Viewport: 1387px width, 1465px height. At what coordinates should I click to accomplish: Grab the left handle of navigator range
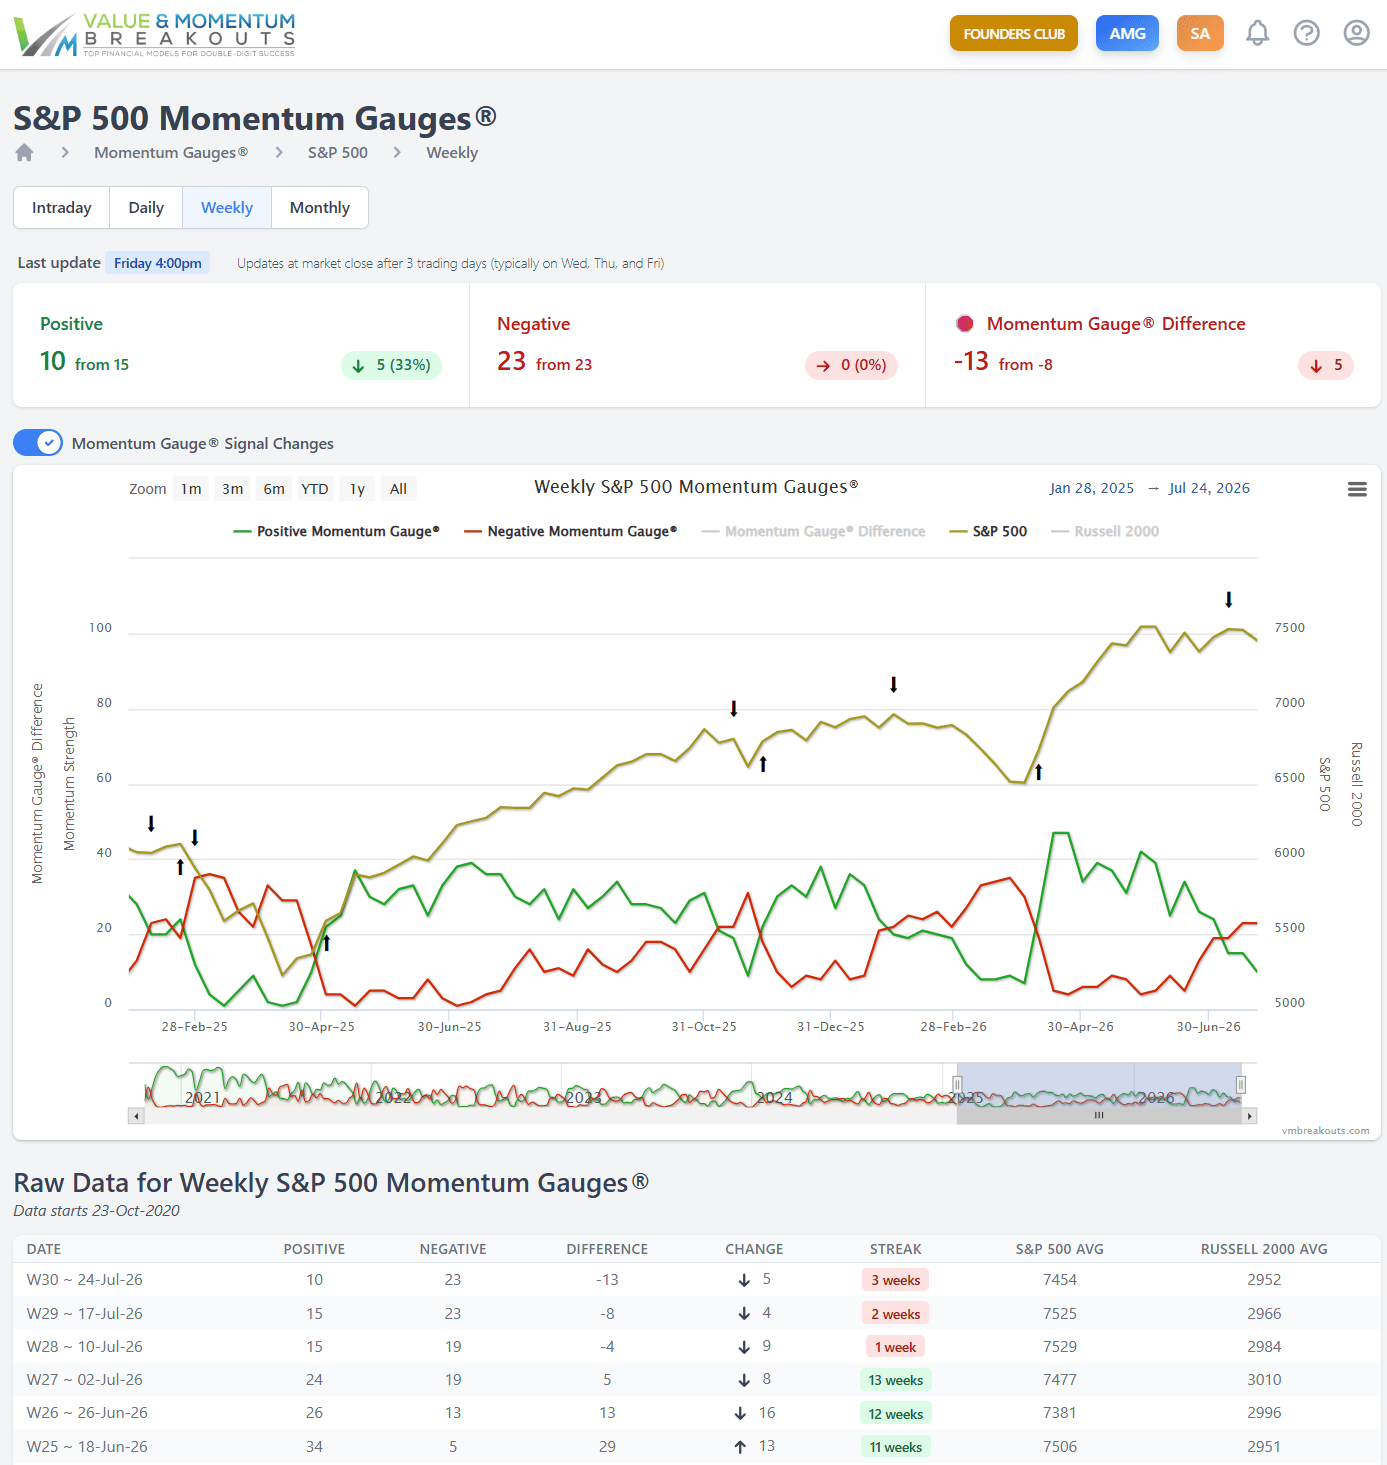(x=957, y=1085)
